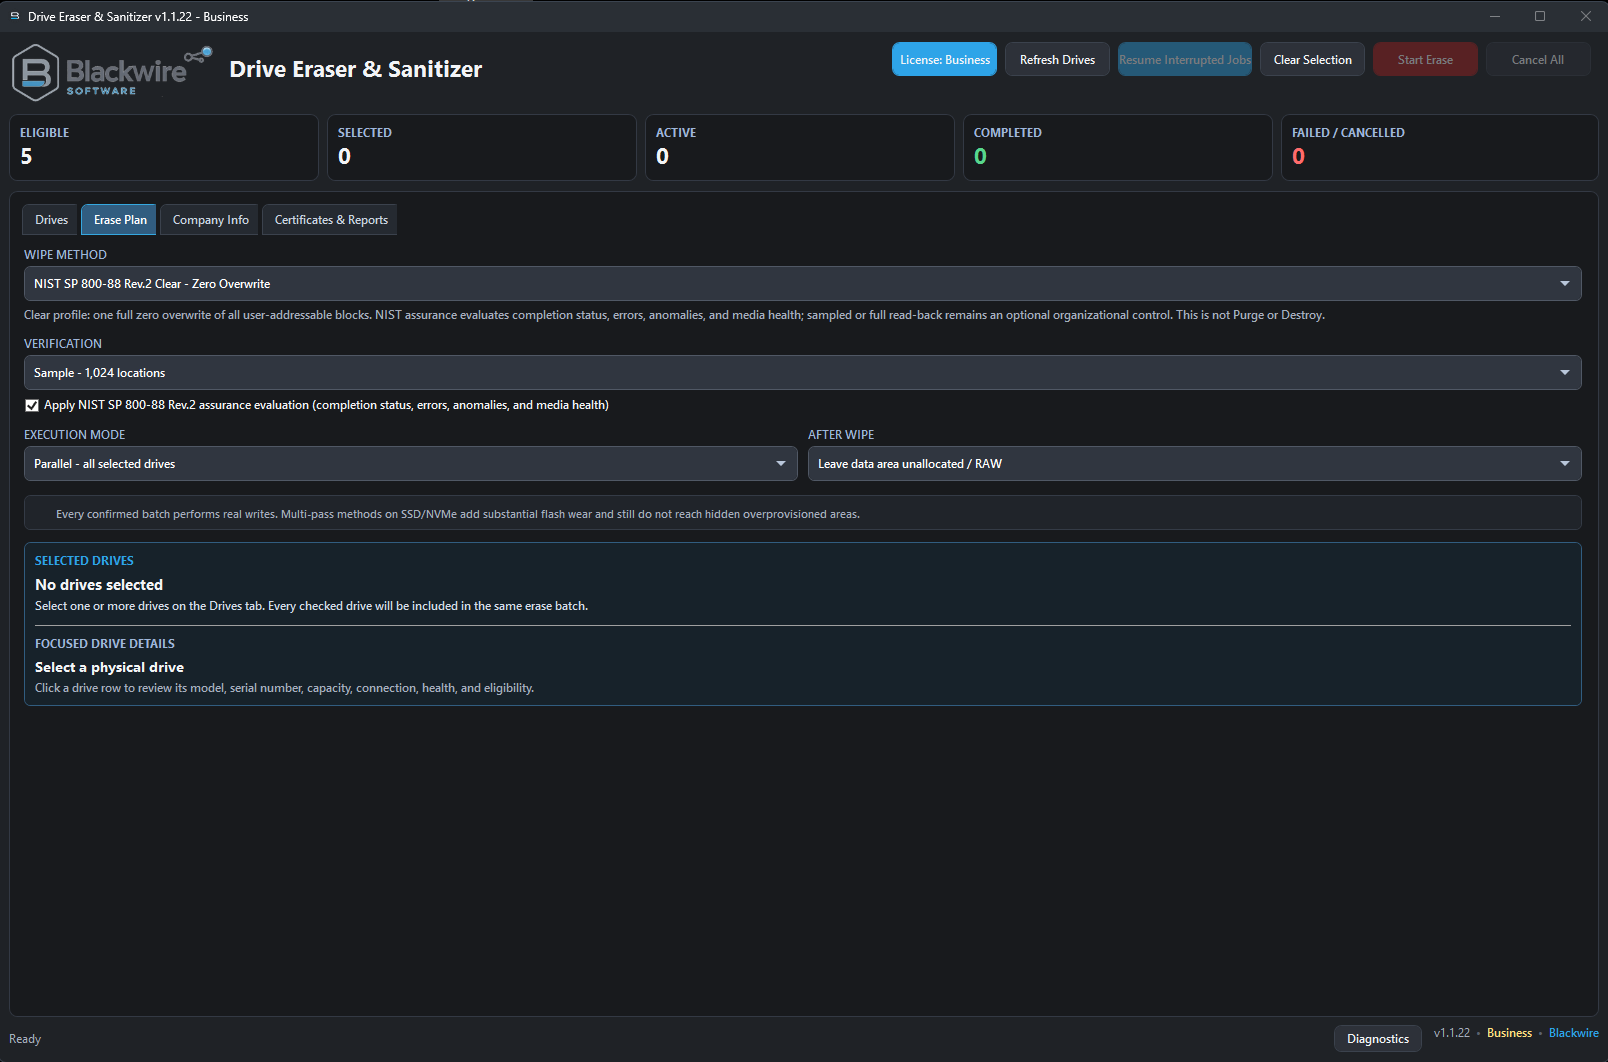Click the Failed / Cancelled count card

pos(1439,148)
